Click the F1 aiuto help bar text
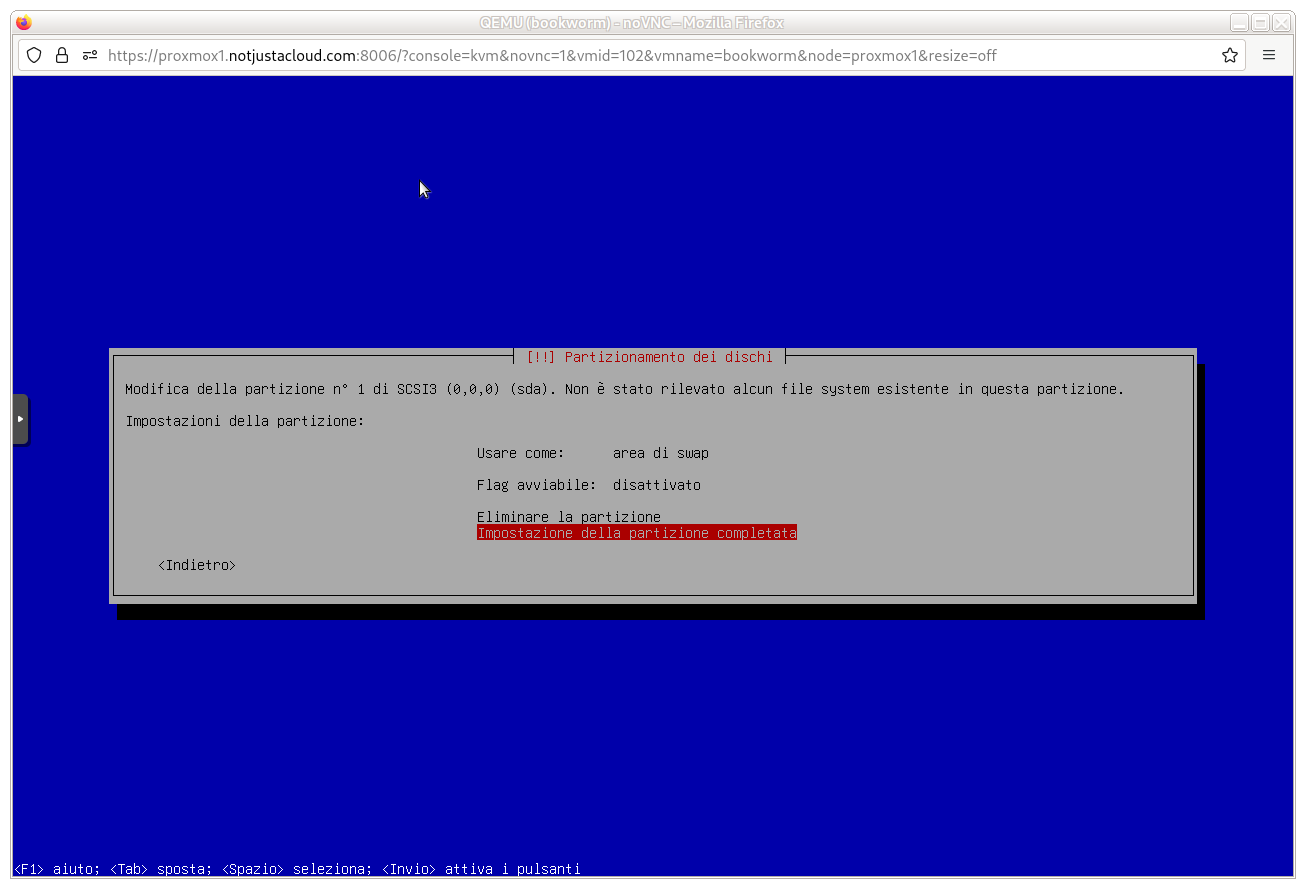The height and width of the screenshot is (889, 1306). [x=297, y=869]
